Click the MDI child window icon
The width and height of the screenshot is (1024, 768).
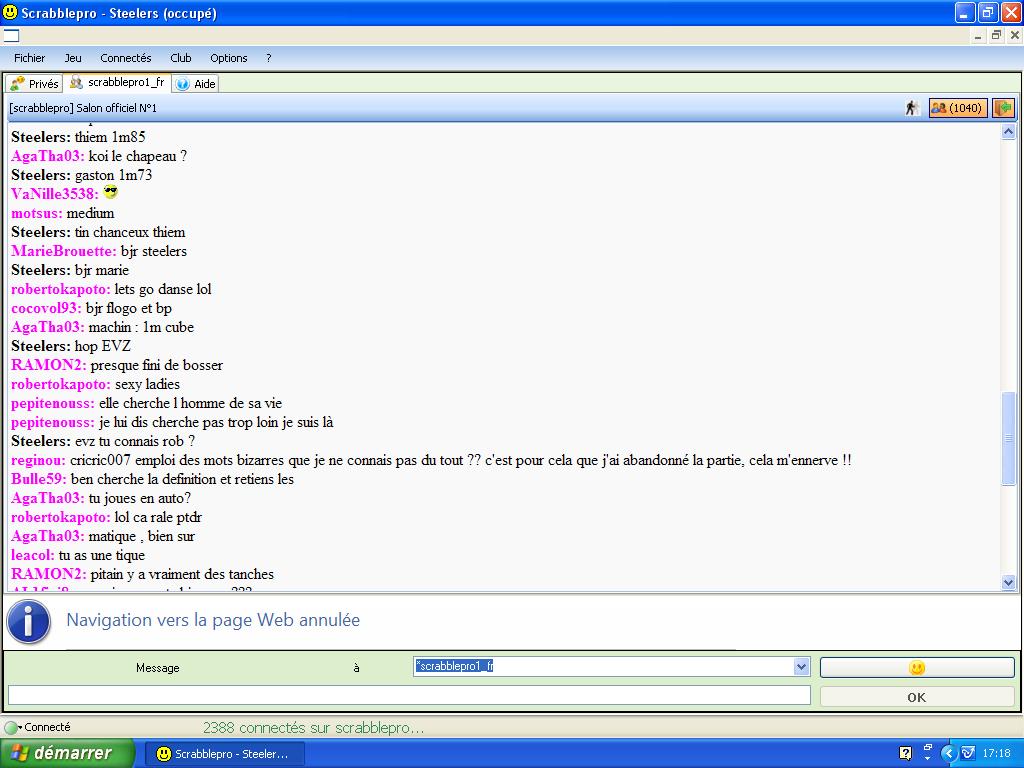coord(11,35)
